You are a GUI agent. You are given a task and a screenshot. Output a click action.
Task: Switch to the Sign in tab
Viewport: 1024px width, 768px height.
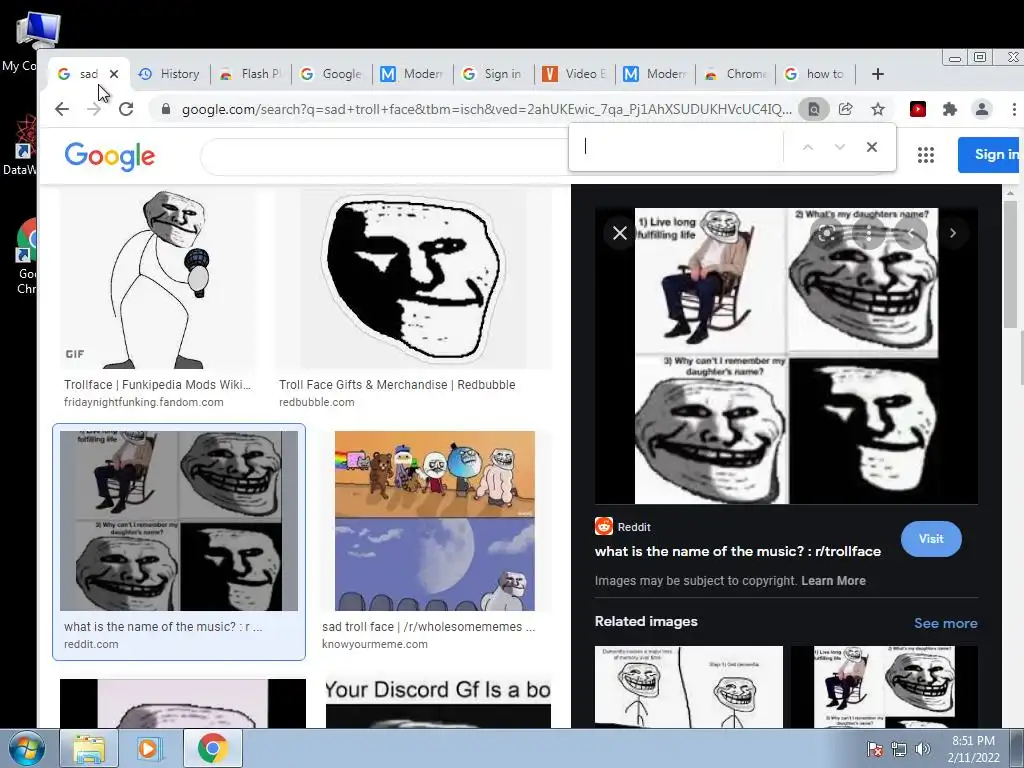(494, 74)
